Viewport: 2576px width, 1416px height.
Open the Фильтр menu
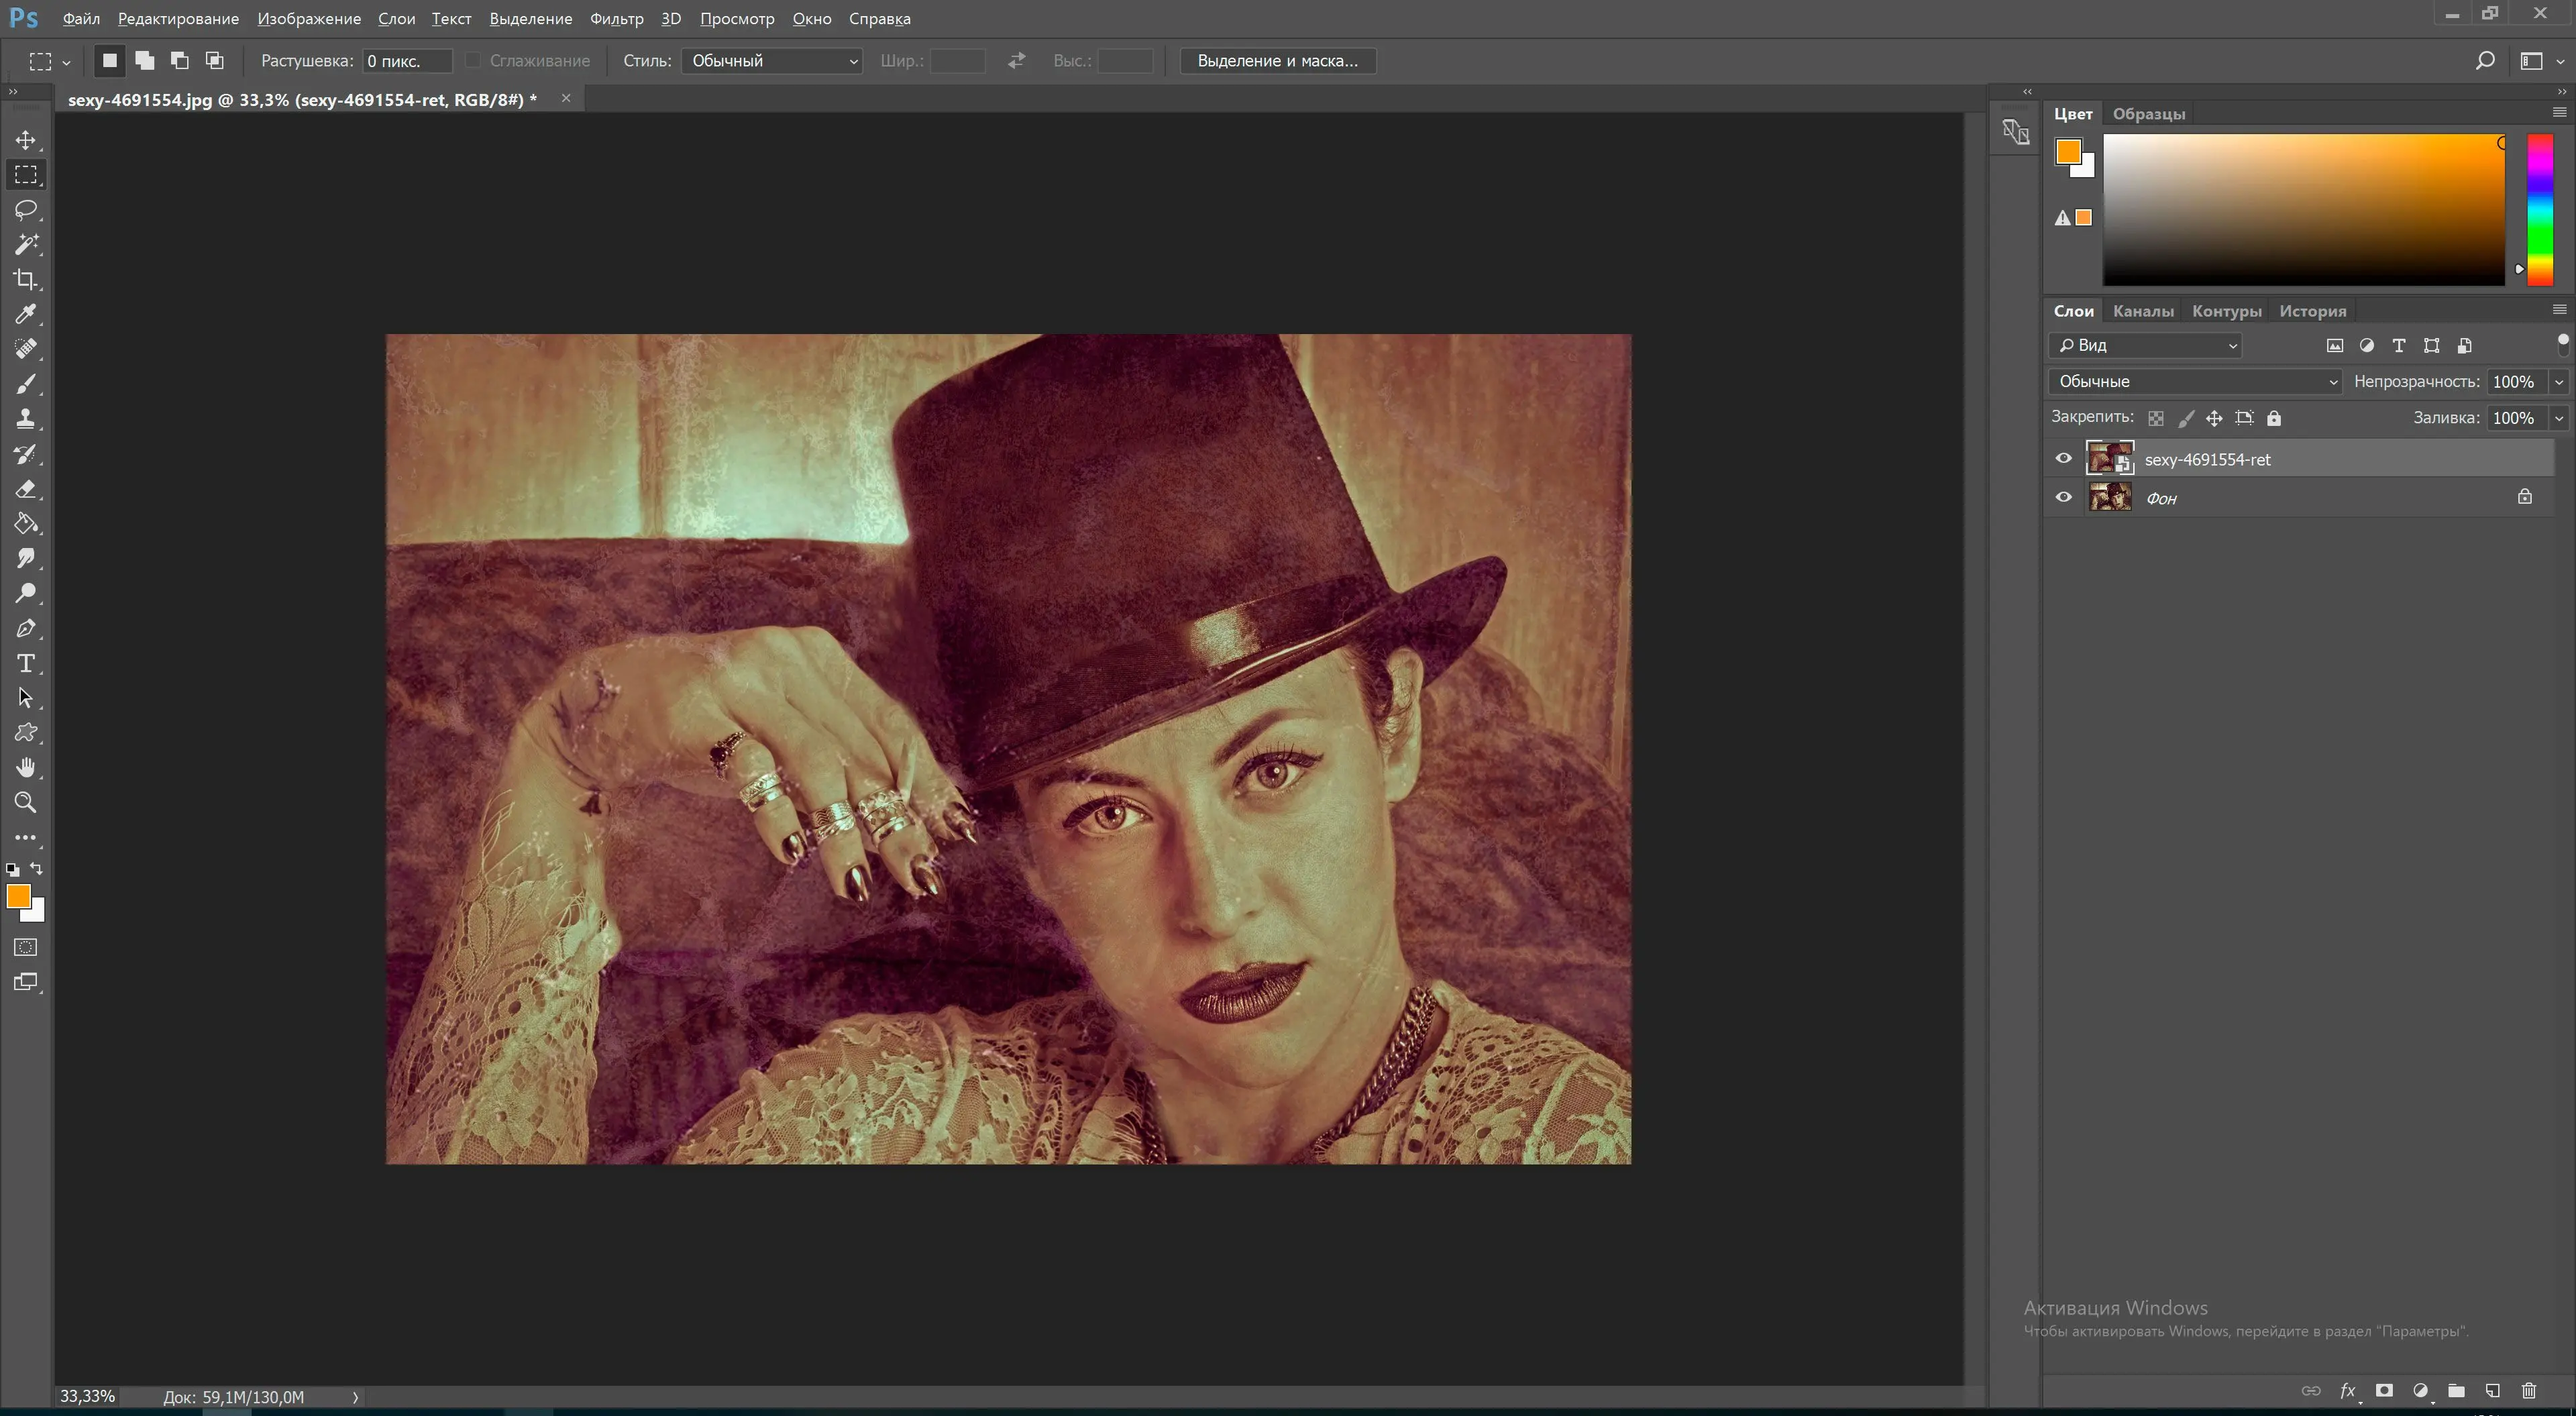tap(617, 18)
